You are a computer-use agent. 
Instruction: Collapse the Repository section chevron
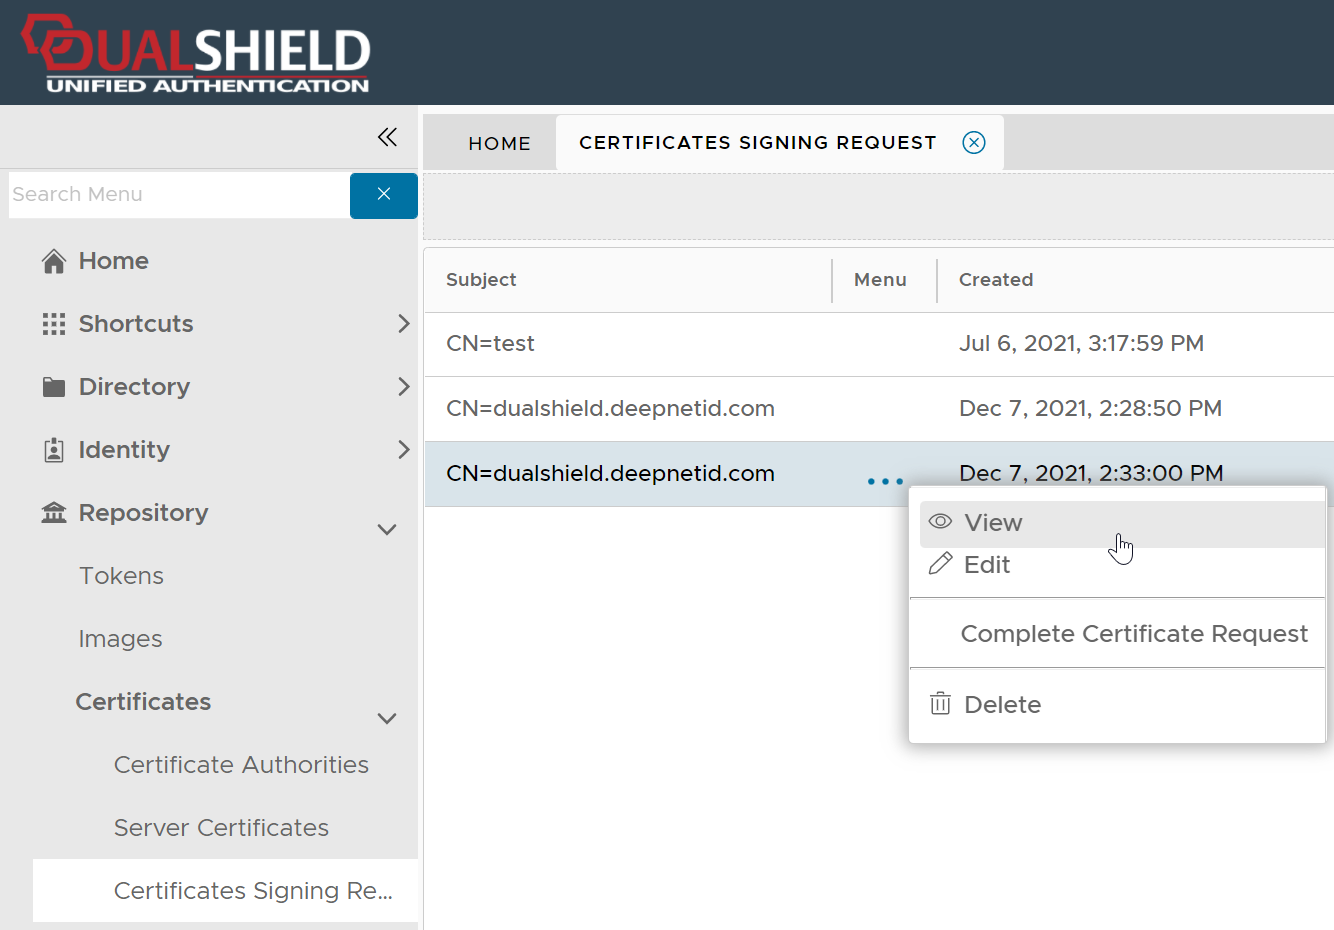tap(387, 529)
